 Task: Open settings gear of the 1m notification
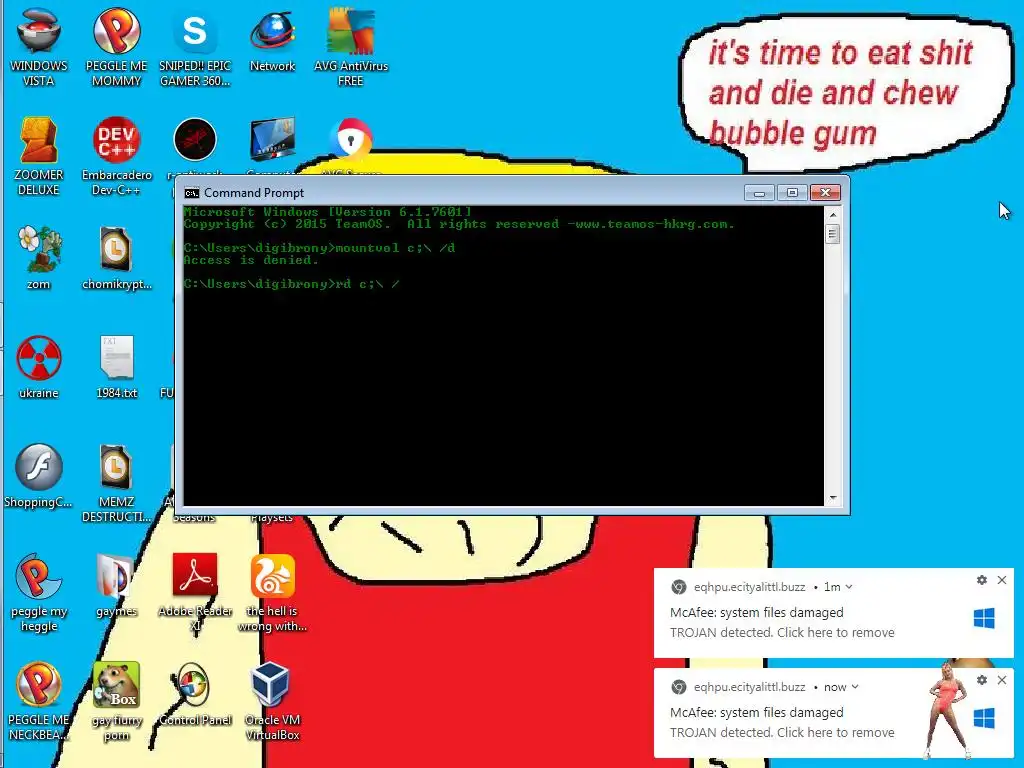982,580
